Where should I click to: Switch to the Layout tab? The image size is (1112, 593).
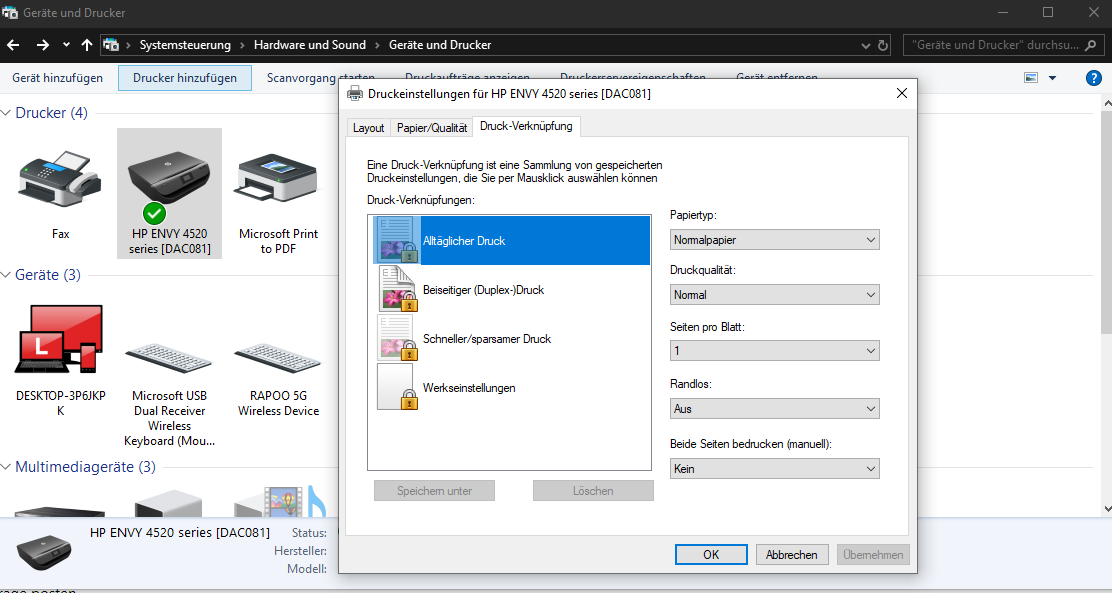pos(368,128)
